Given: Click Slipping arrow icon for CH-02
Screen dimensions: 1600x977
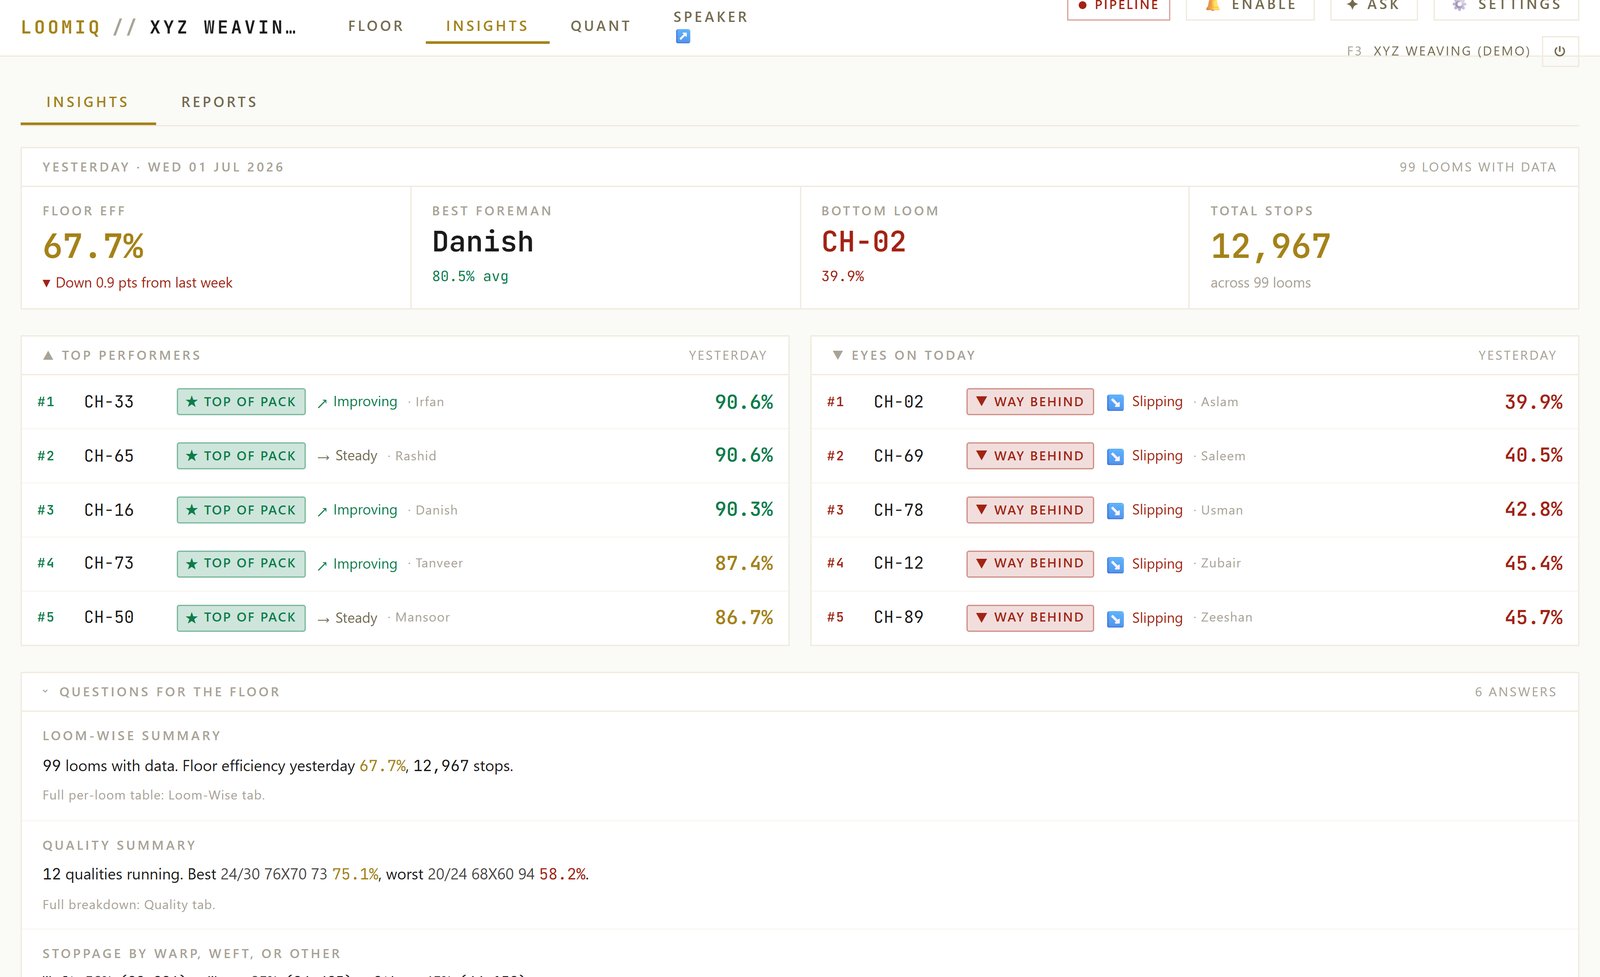Looking at the screenshot, I should coord(1115,402).
